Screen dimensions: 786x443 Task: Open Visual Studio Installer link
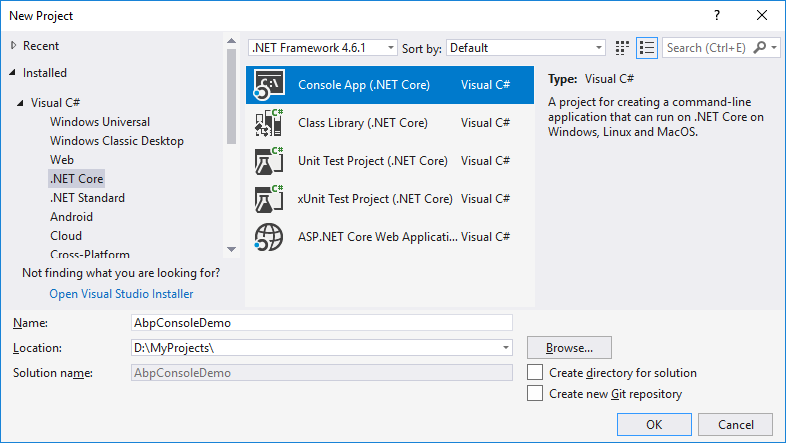coord(121,294)
